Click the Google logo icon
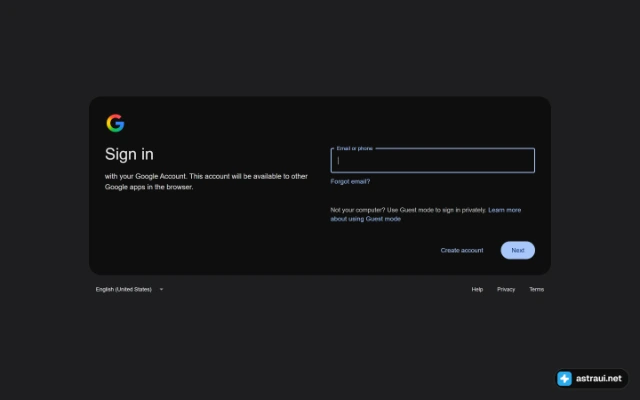 coord(115,123)
